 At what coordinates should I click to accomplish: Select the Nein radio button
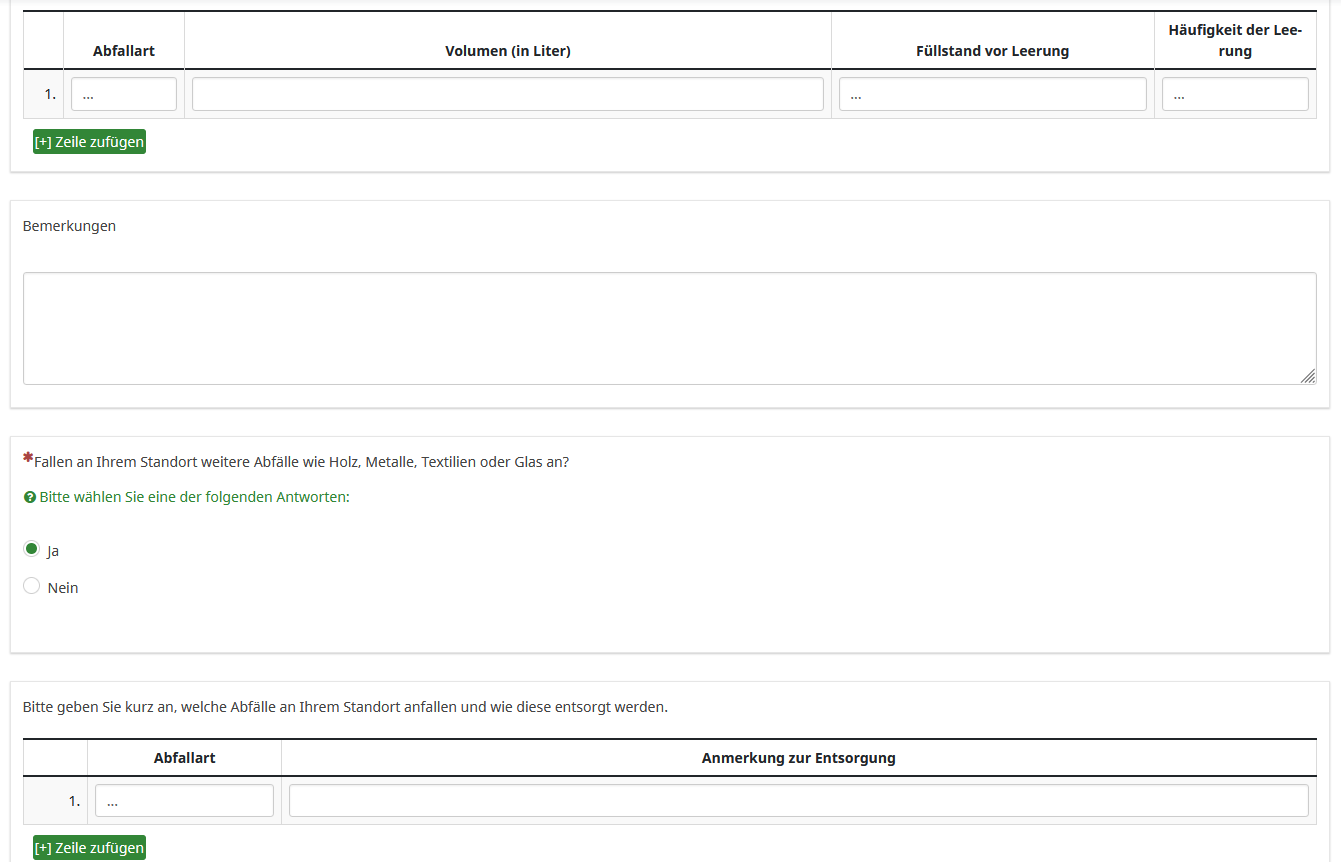[x=32, y=586]
